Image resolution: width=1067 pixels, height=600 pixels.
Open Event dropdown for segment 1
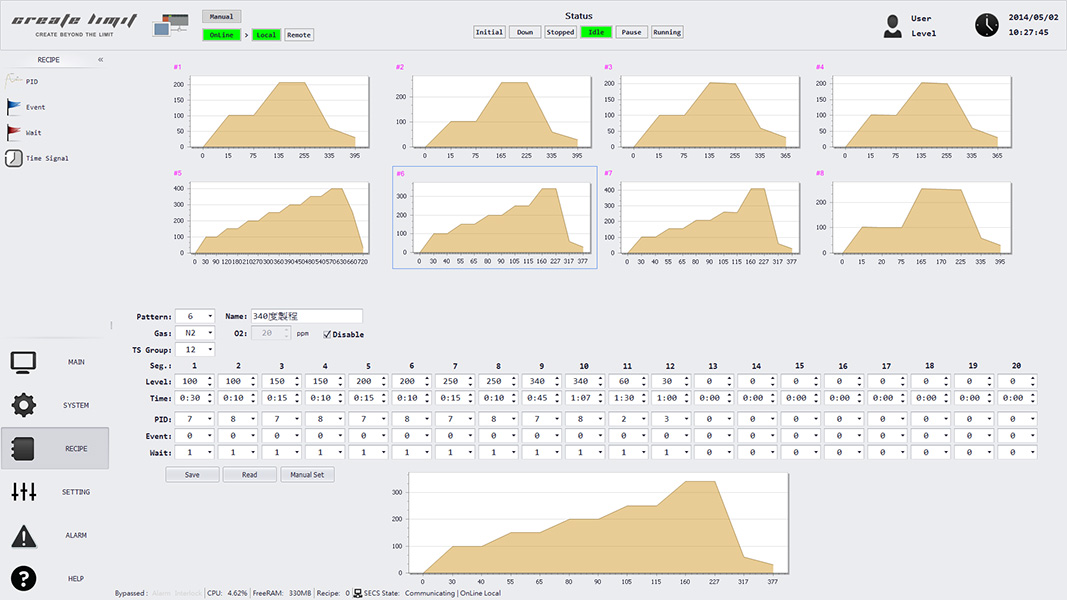tap(195, 436)
